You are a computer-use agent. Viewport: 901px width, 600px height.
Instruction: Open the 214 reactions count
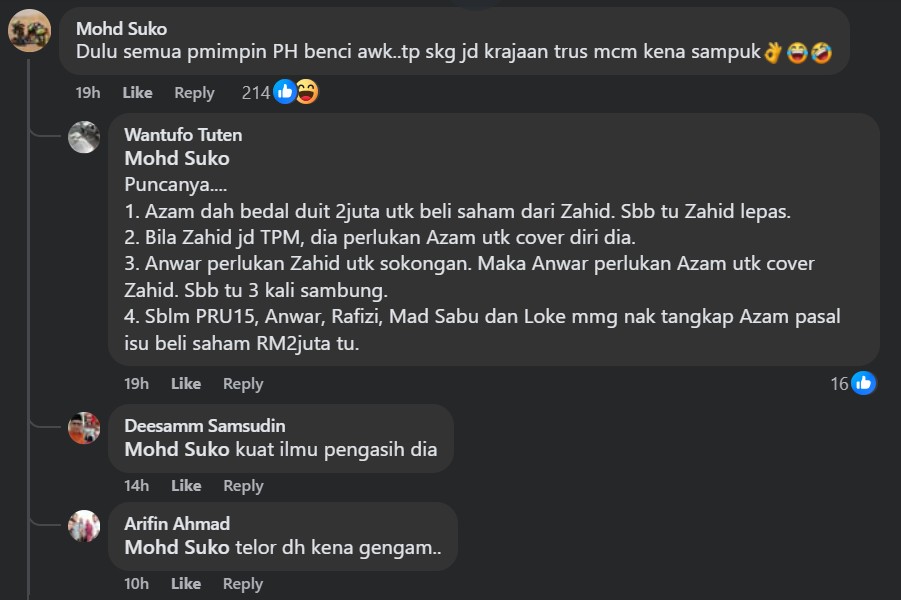(x=256, y=92)
